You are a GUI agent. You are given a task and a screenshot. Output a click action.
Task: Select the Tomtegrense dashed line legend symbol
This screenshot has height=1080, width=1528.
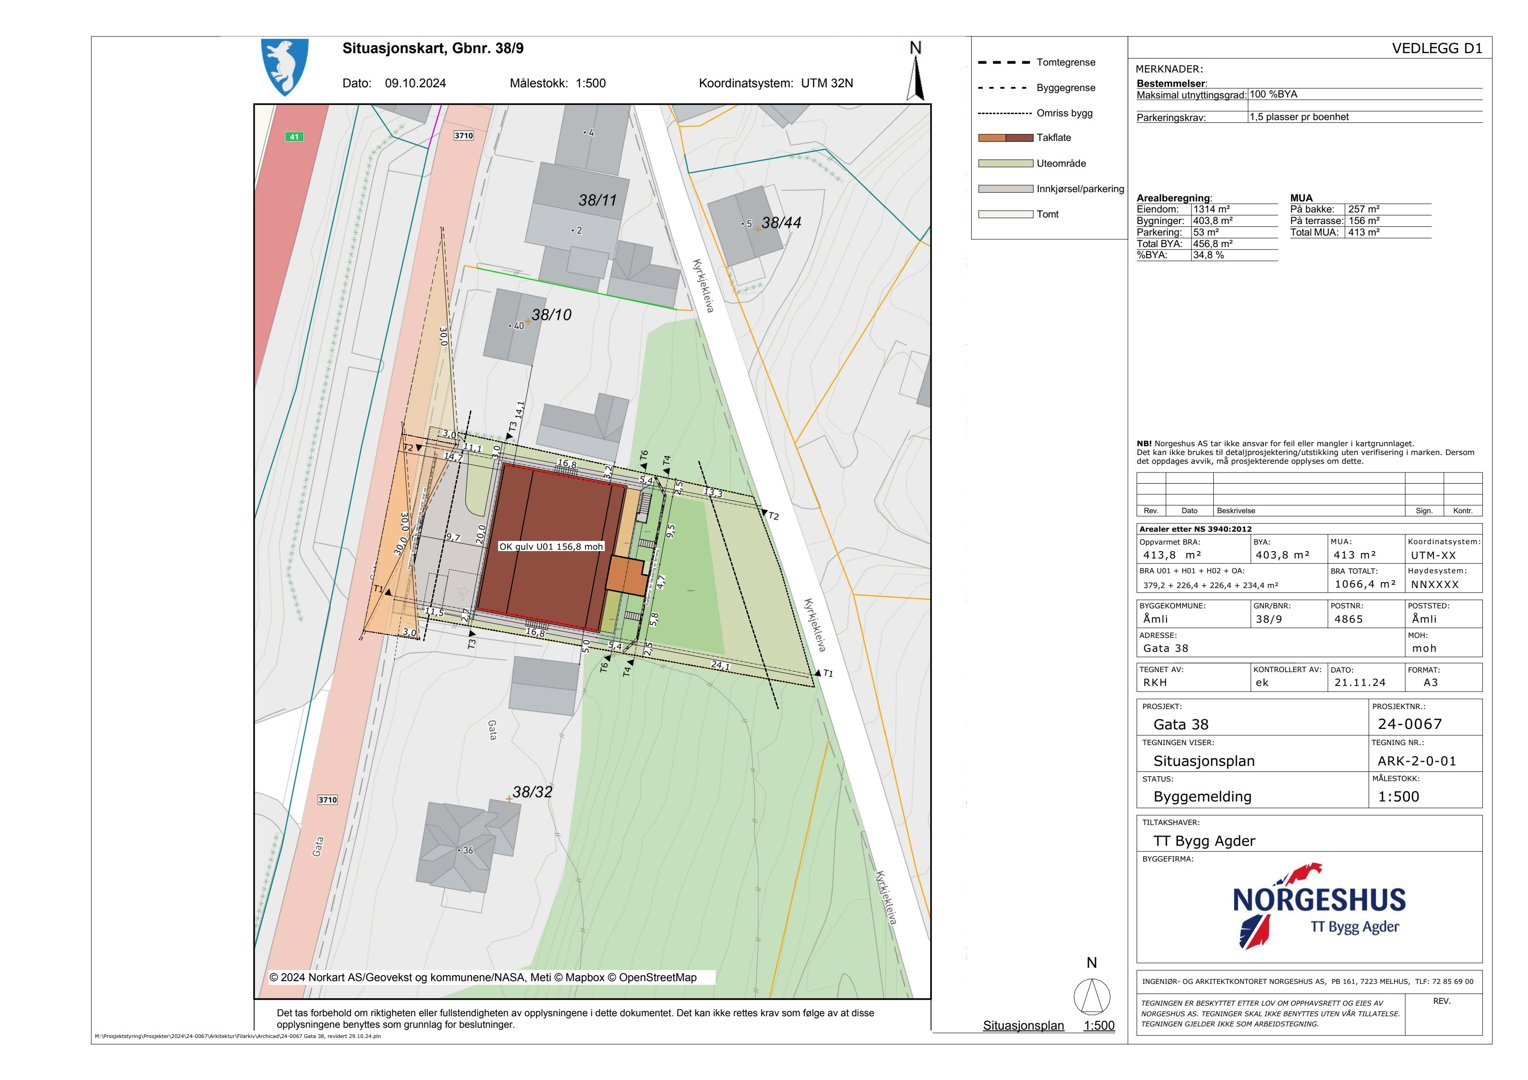click(x=1004, y=63)
